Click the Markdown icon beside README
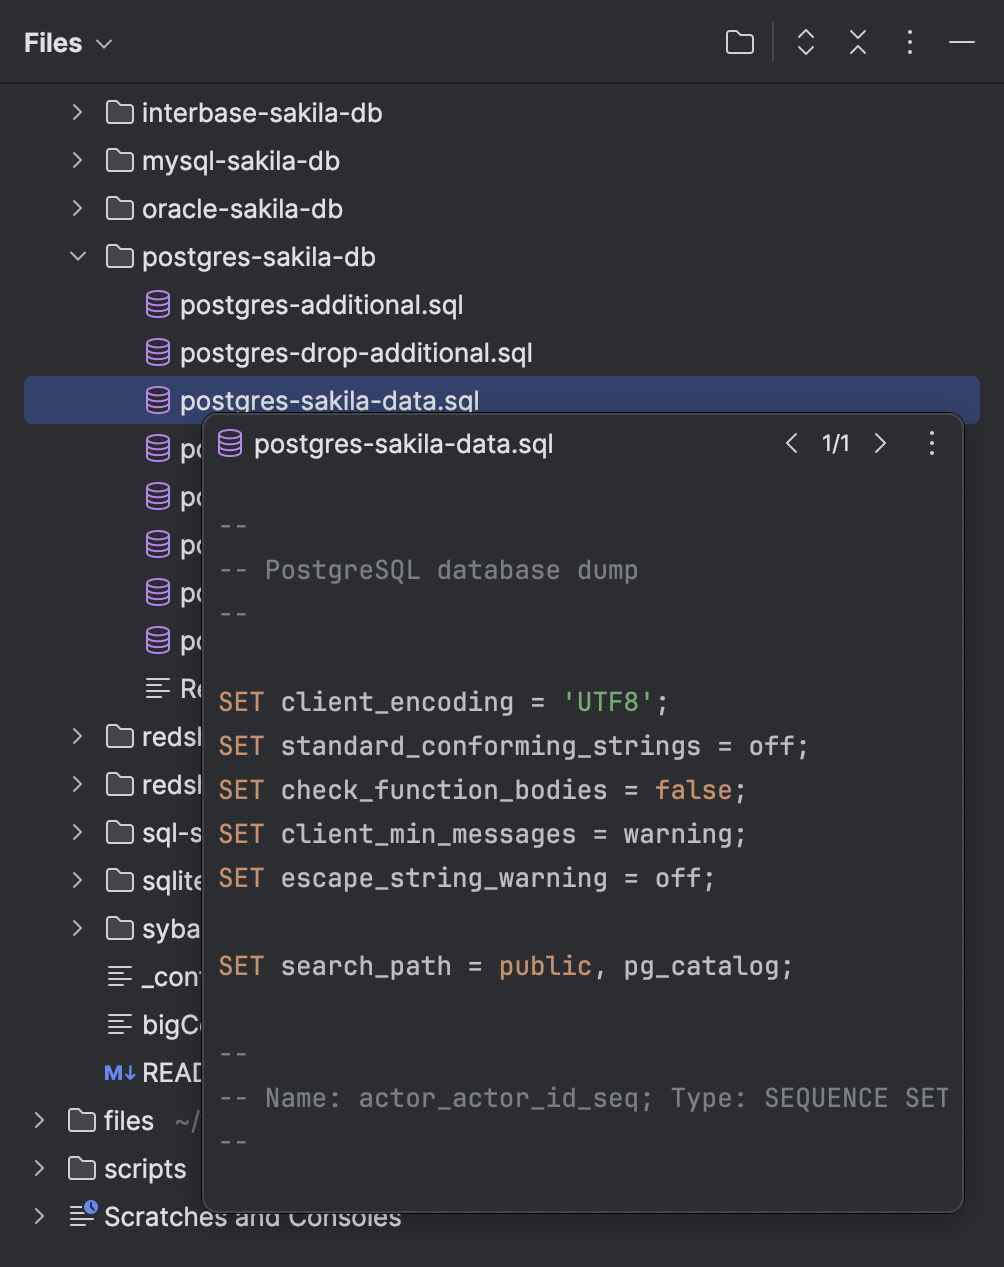Viewport: 1004px width, 1267px height. tap(118, 1072)
